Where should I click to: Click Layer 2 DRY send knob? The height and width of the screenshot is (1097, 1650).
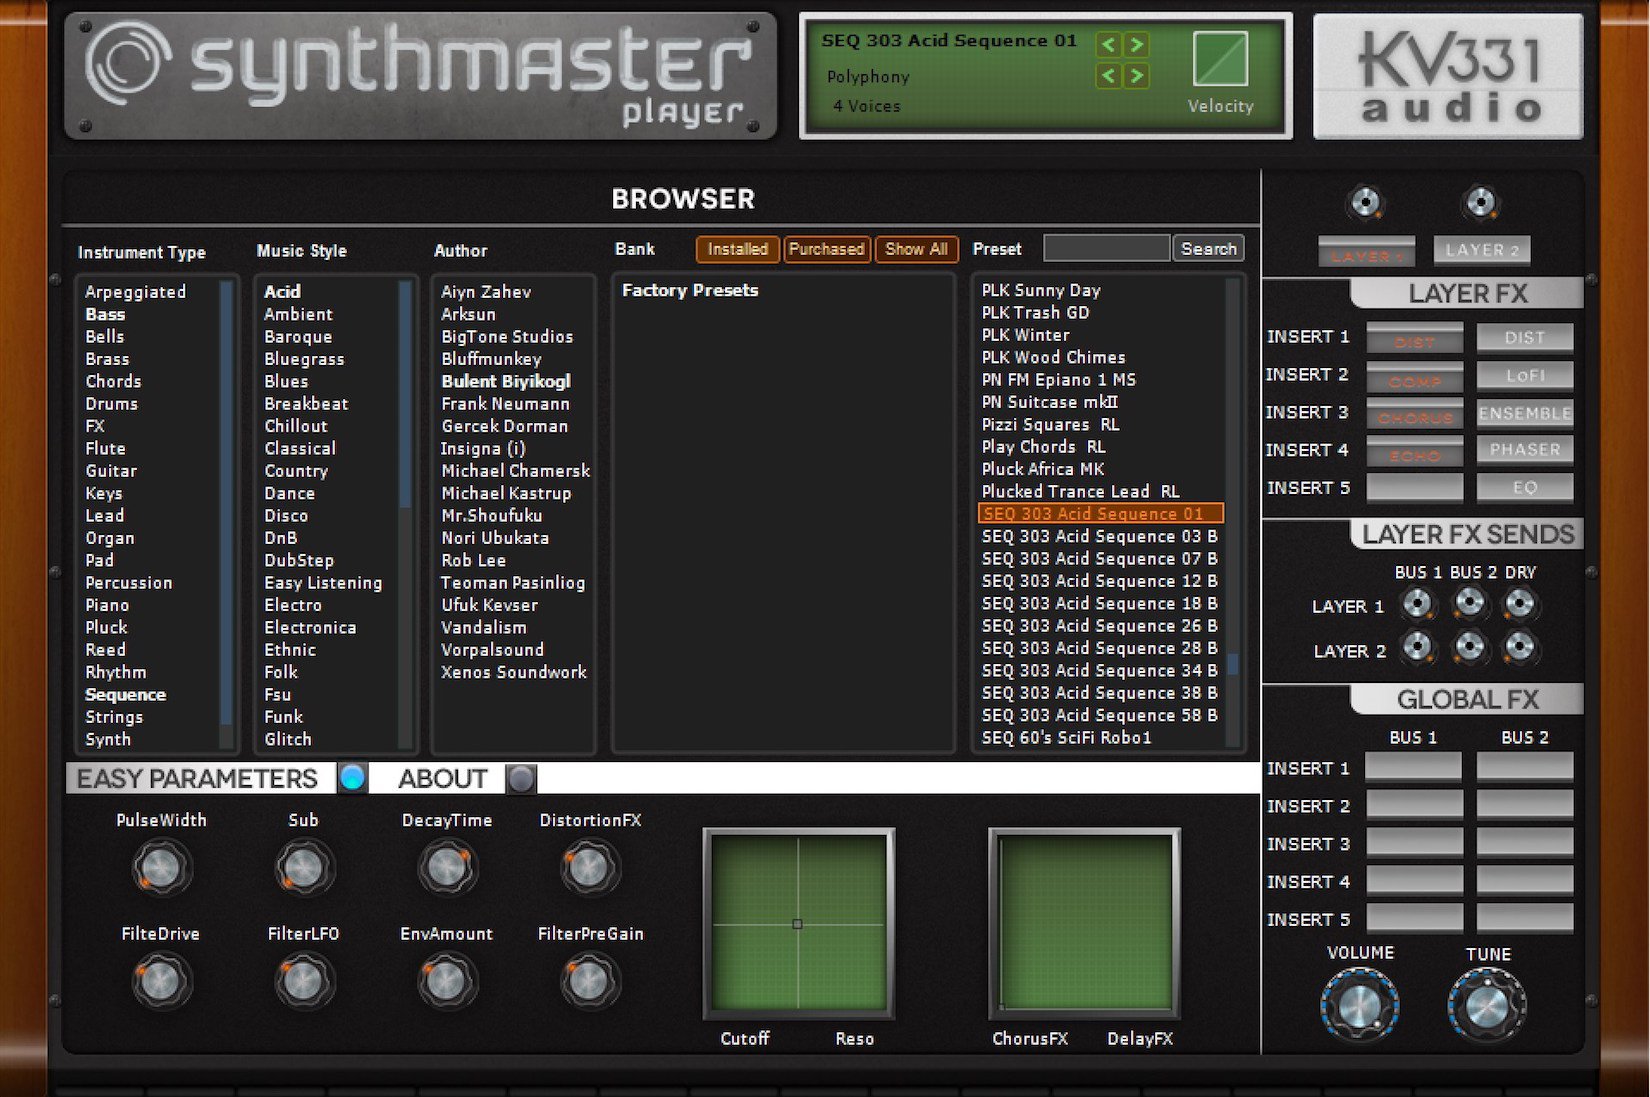1520,647
